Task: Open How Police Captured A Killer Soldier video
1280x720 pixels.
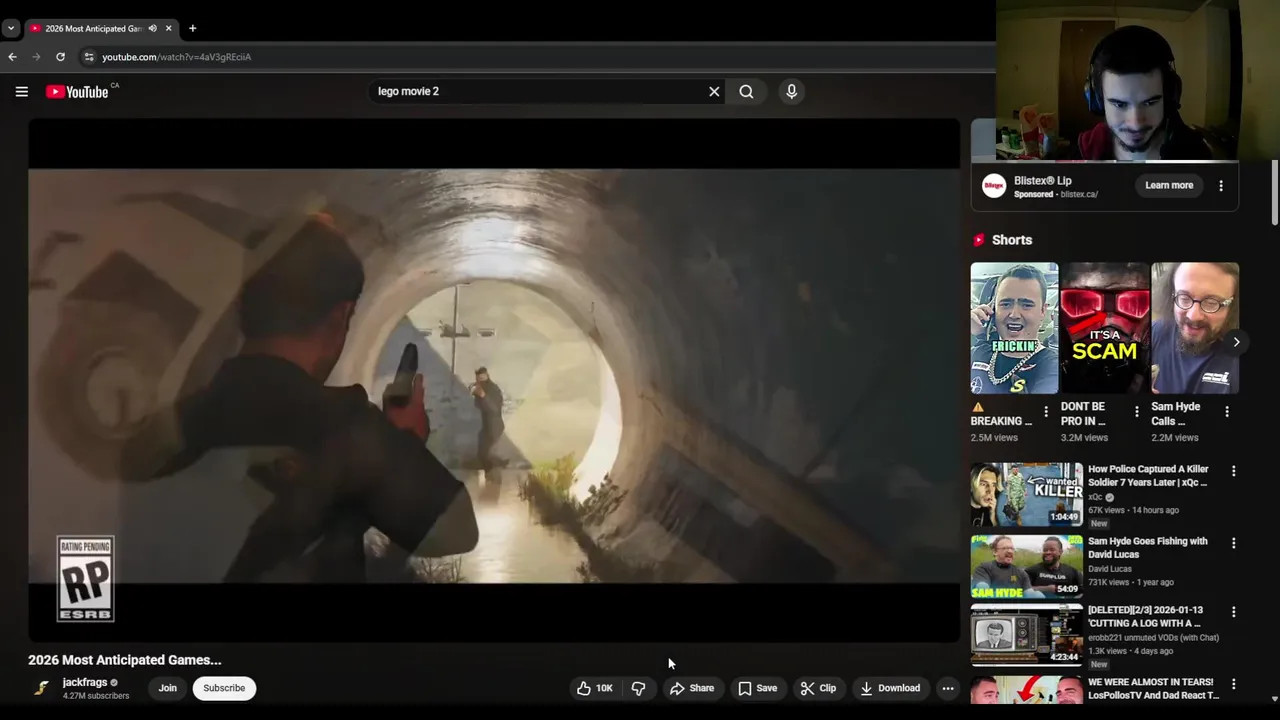Action: click(1148, 475)
